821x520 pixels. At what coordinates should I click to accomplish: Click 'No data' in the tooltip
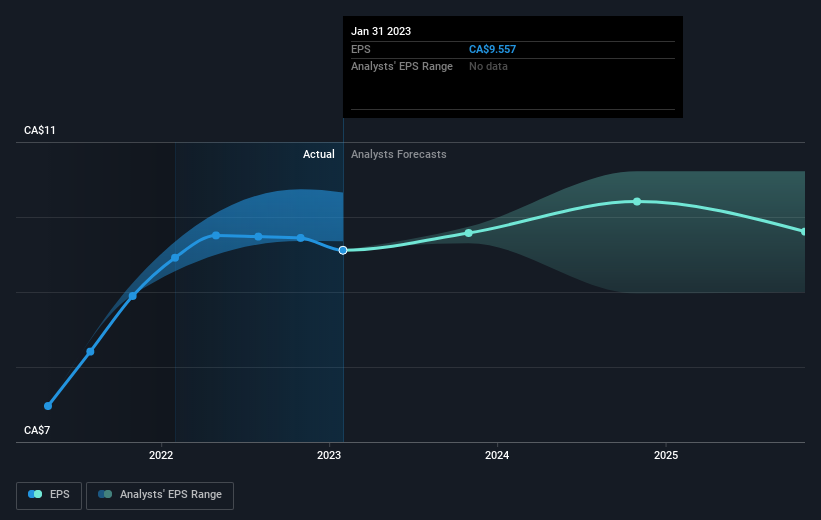pyautogui.click(x=488, y=67)
